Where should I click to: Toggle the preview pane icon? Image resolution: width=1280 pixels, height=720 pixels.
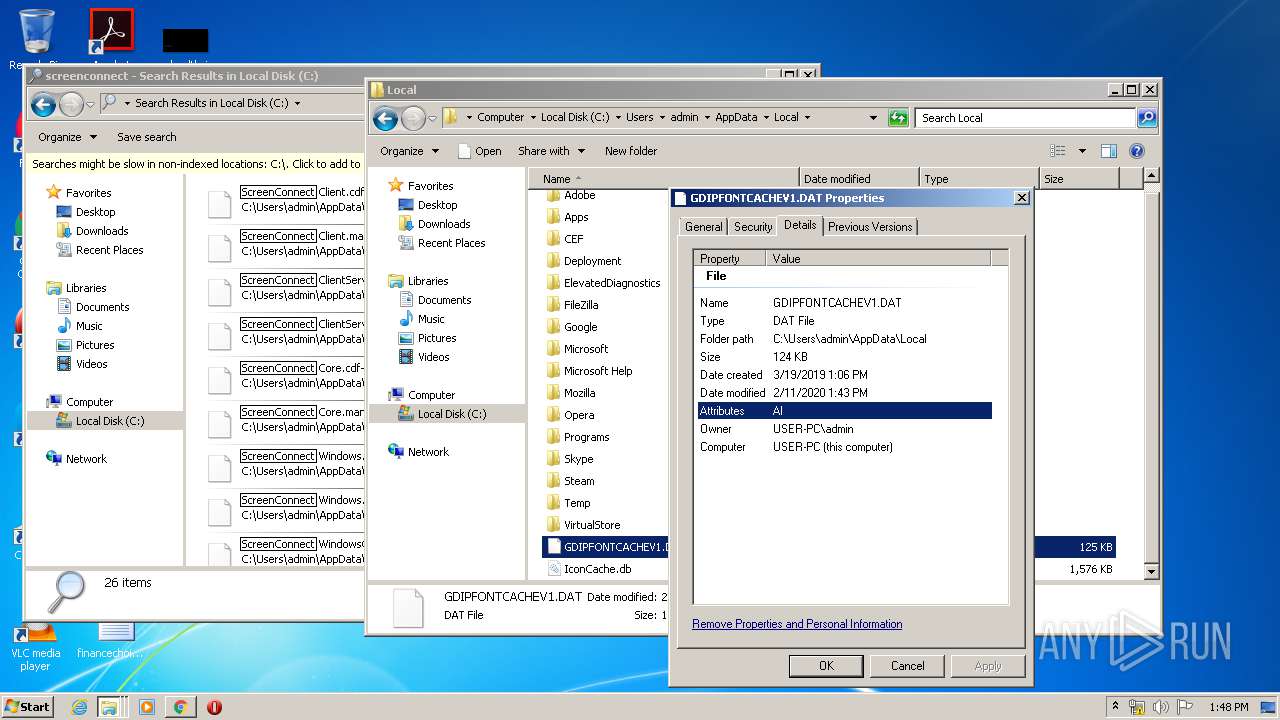[1108, 151]
